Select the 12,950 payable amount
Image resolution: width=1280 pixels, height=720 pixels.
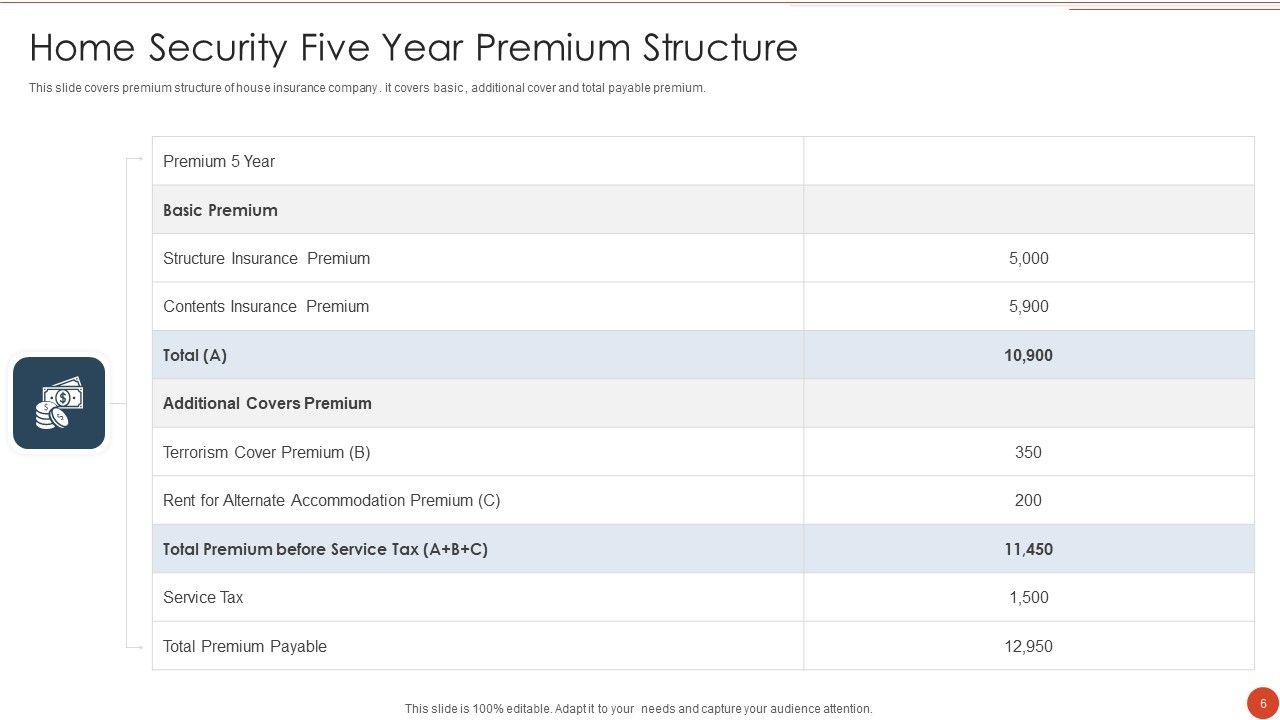(1028, 646)
